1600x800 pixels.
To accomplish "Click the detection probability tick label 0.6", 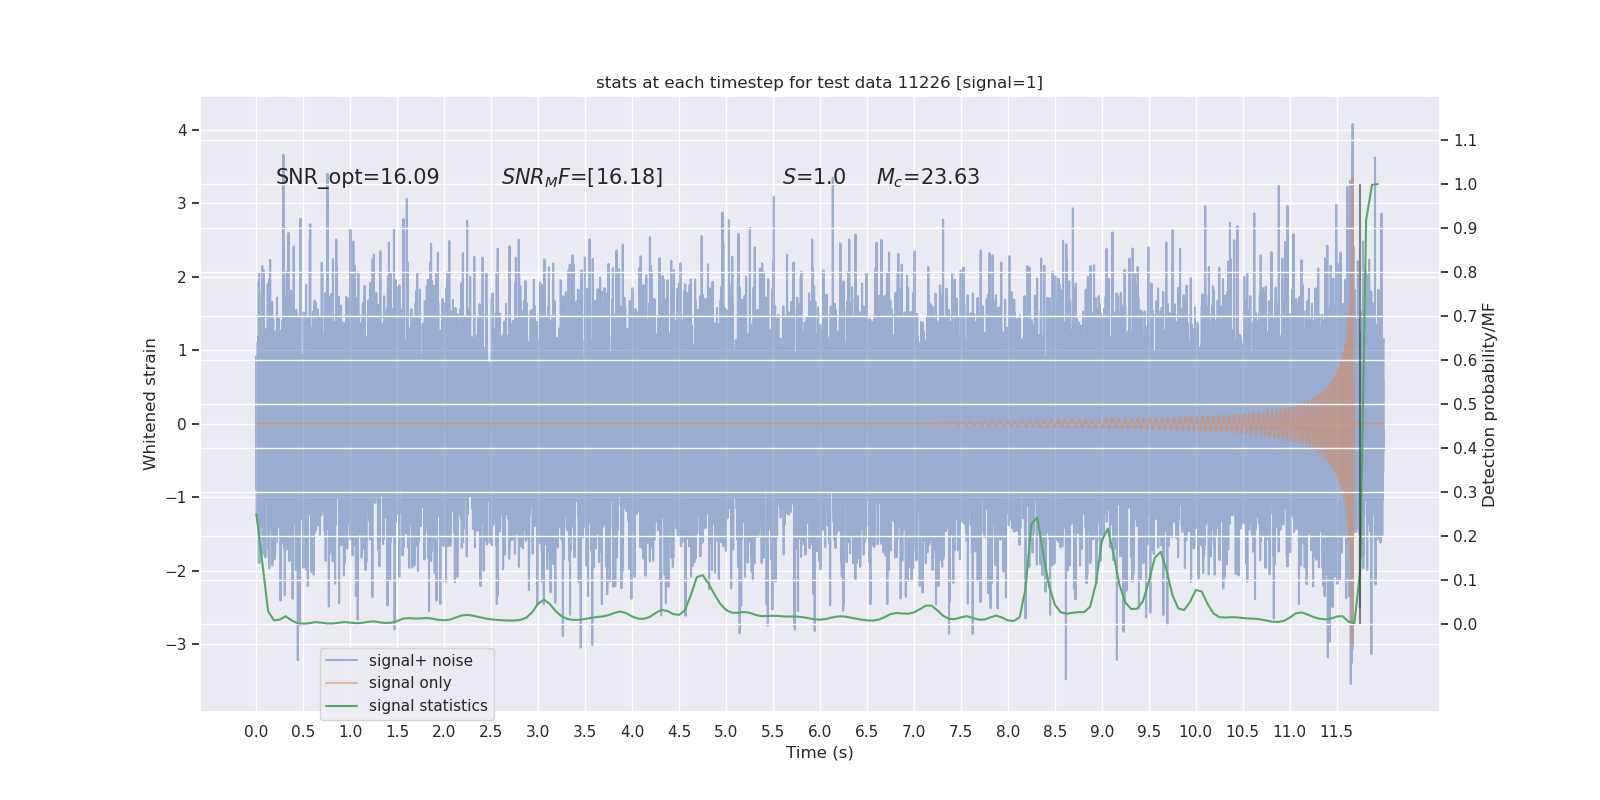I will [x=1465, y=360].
